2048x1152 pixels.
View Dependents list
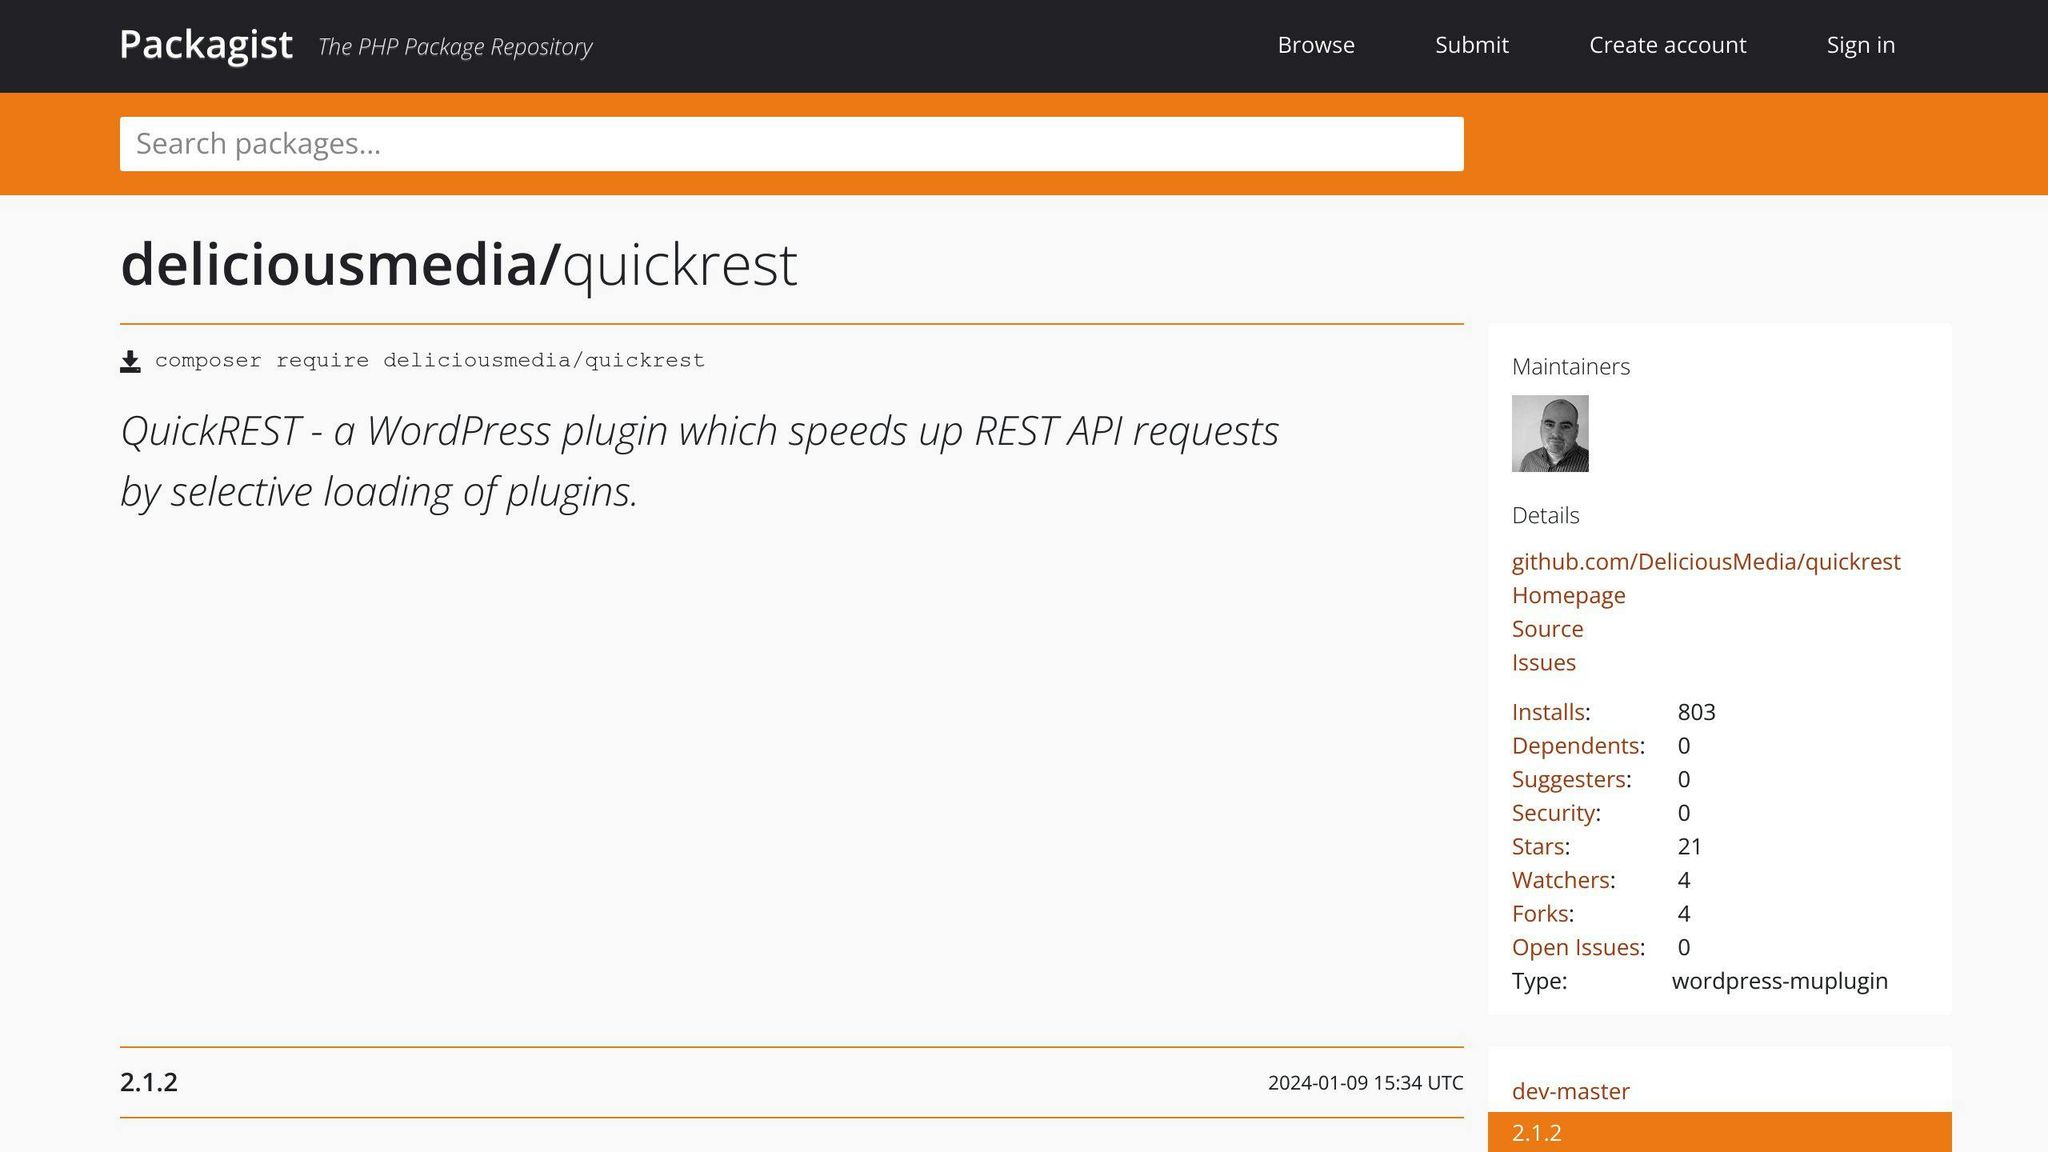(x=1575, y=746)
